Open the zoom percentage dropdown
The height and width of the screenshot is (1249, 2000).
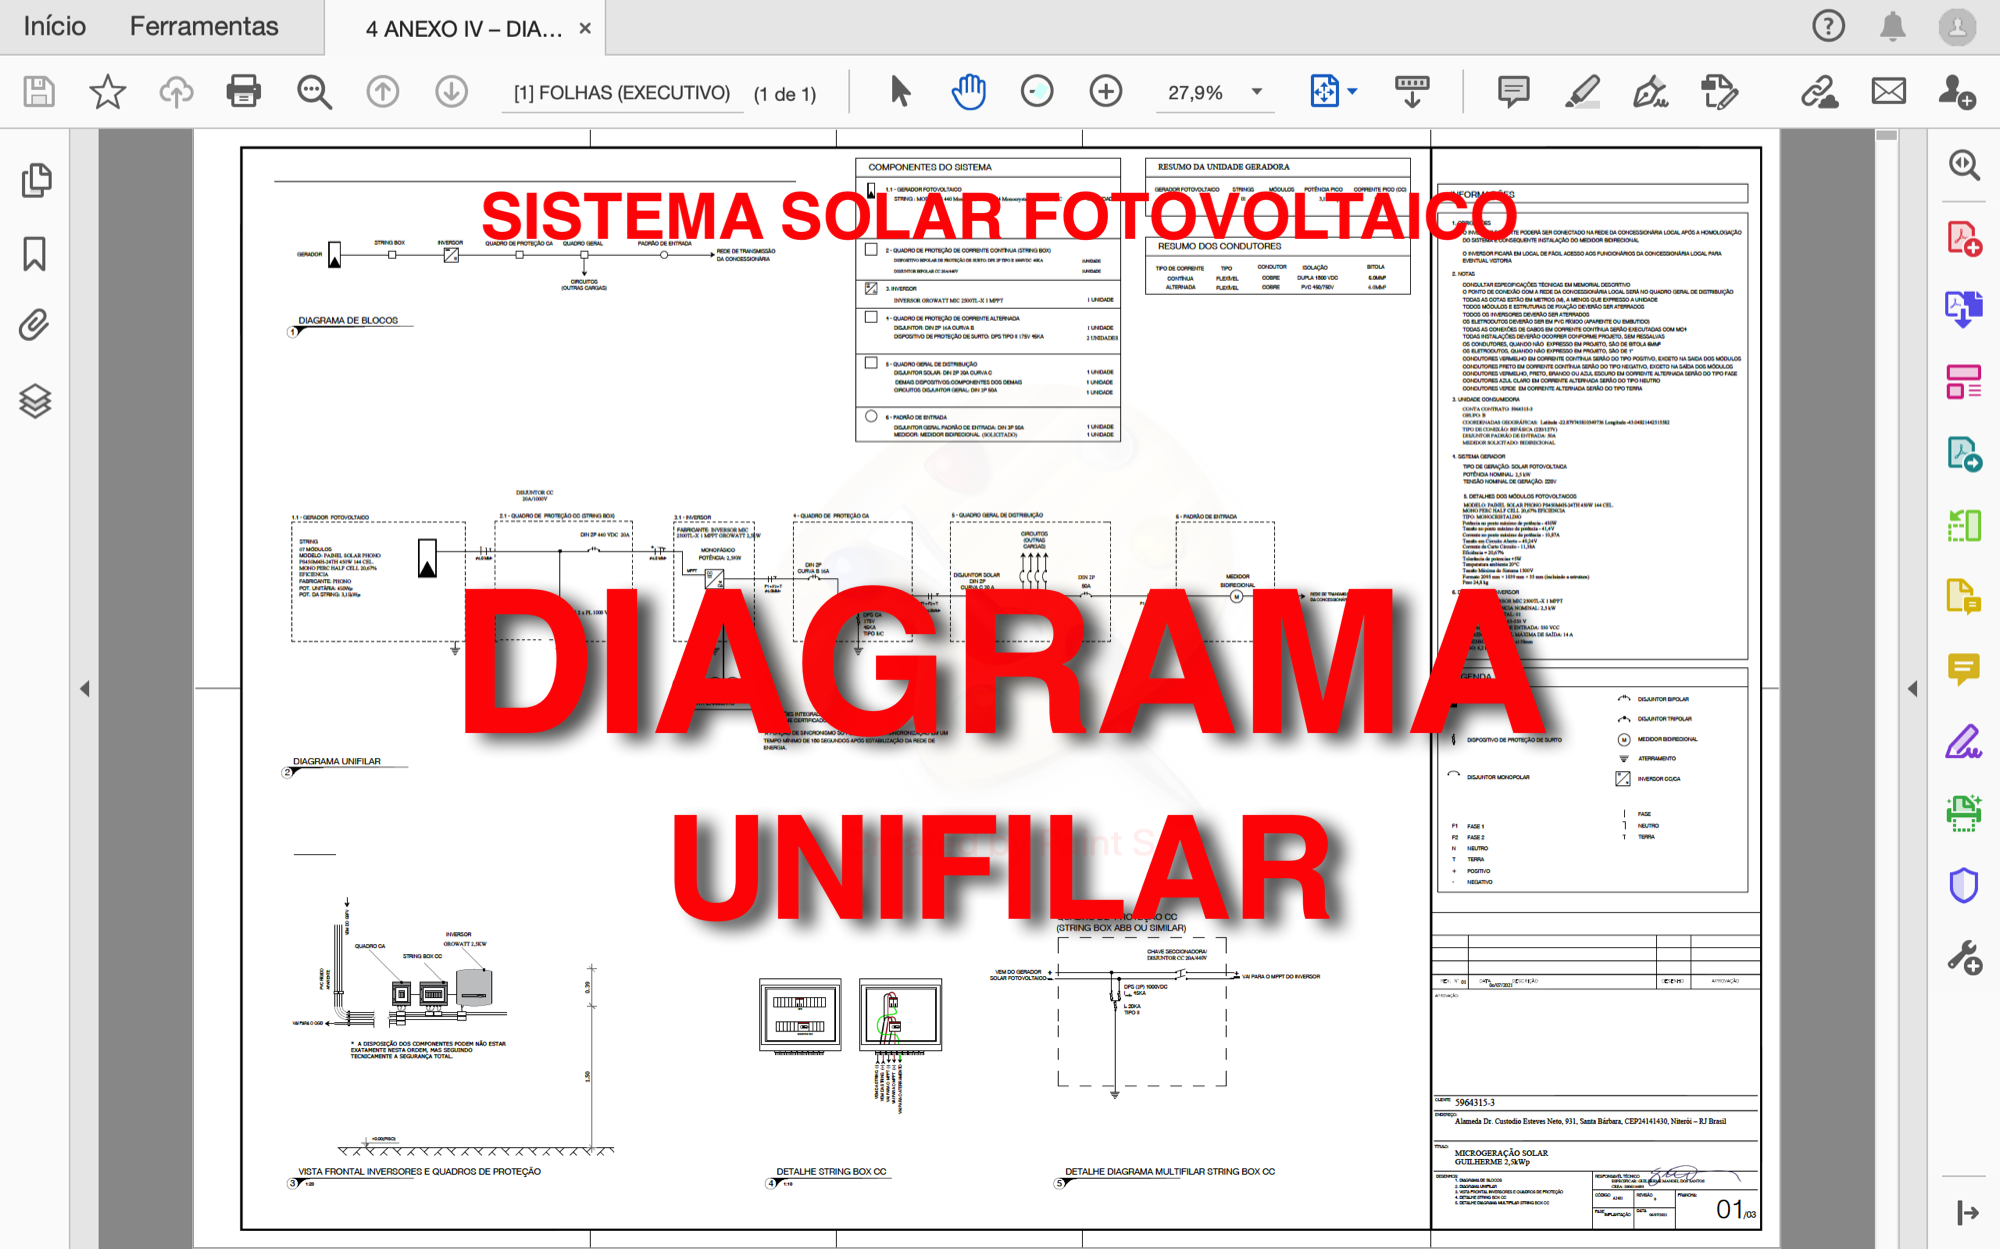(1255, 91)
